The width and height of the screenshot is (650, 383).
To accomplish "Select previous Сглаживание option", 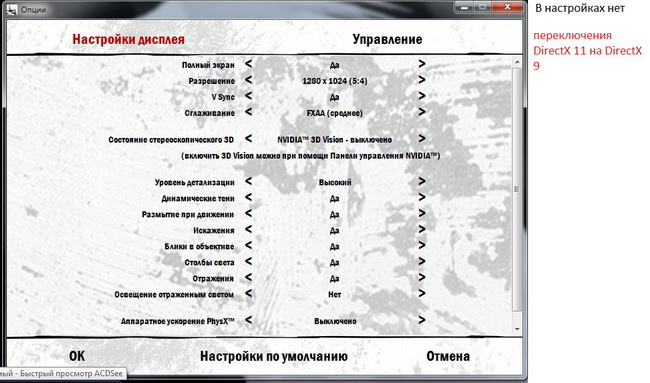I will pyautogui.click(x=248, y=112).
